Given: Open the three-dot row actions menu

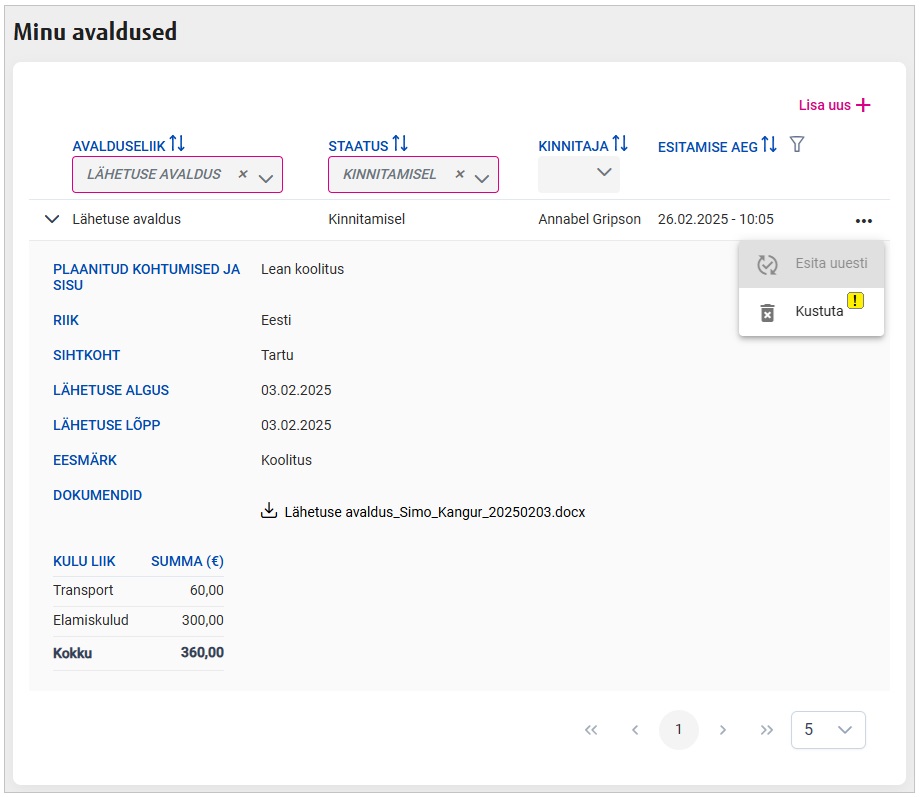Looking at the screenshot, I should click(864, 220).
